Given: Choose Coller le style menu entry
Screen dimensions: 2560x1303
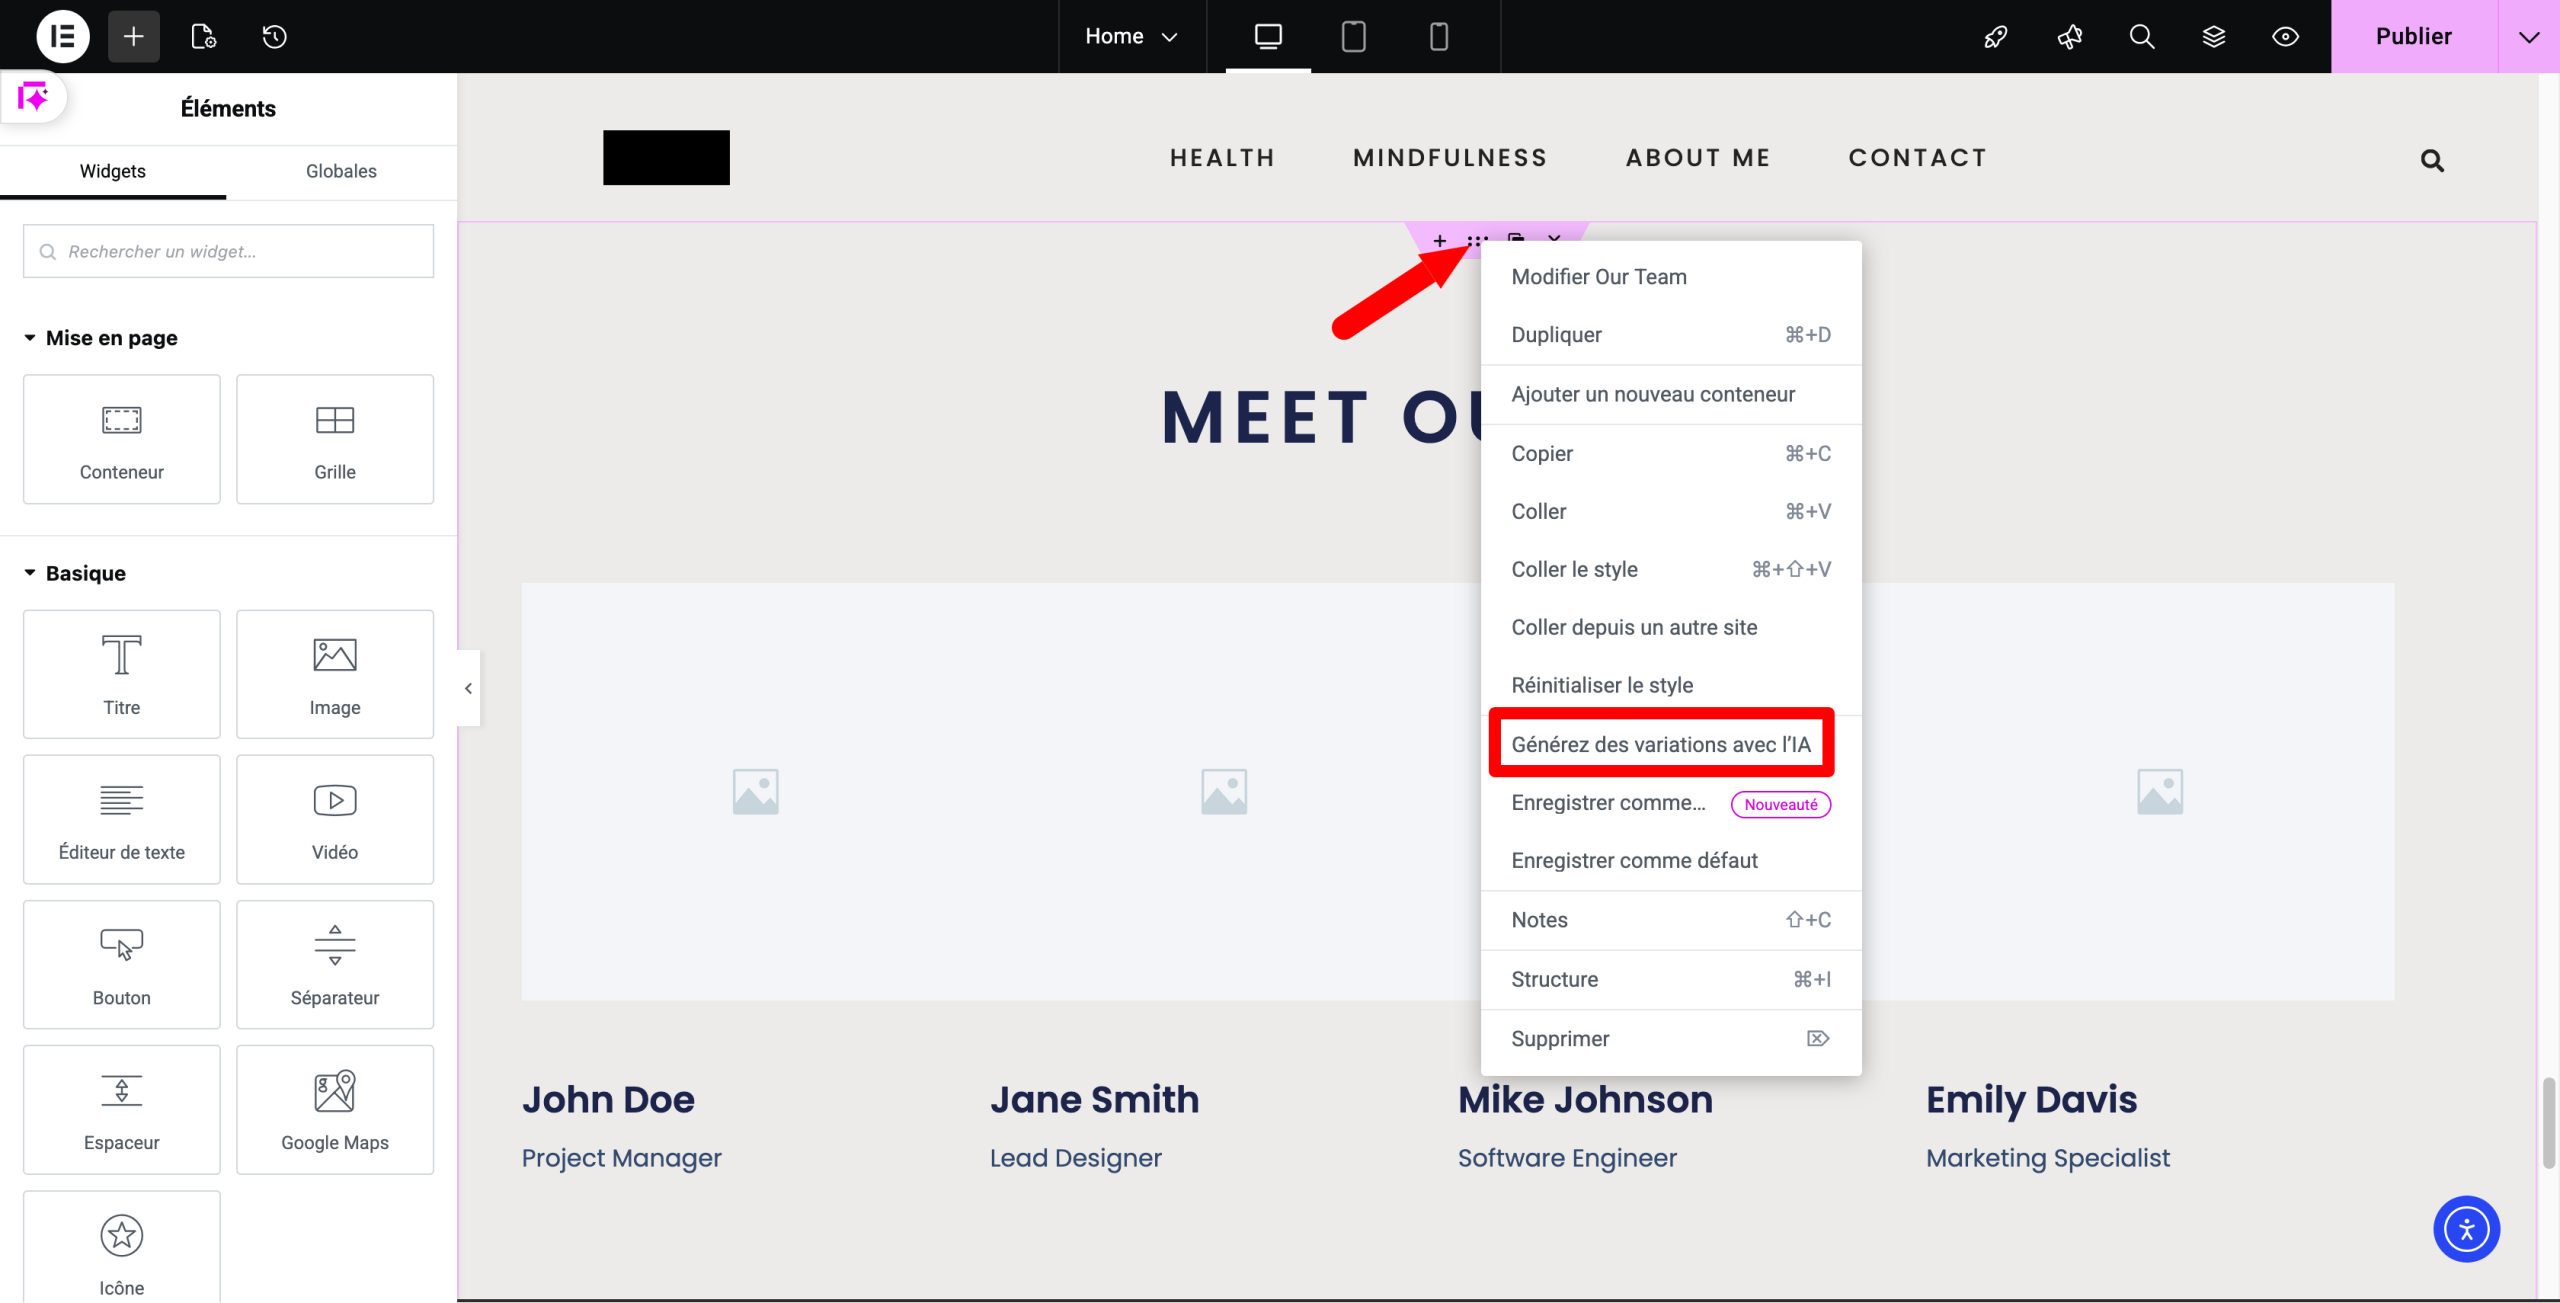Looking at the screenshot, I should [x=1670, y=570].
